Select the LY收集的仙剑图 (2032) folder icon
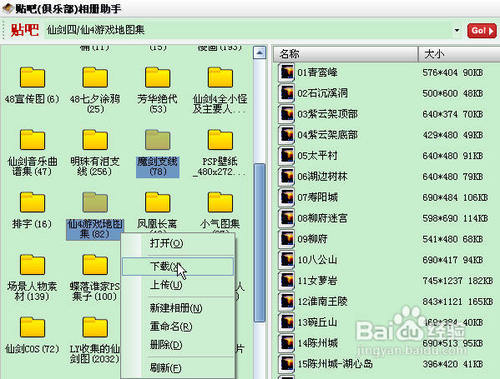This screenshot has width=500, height=379. pos(95,327)
